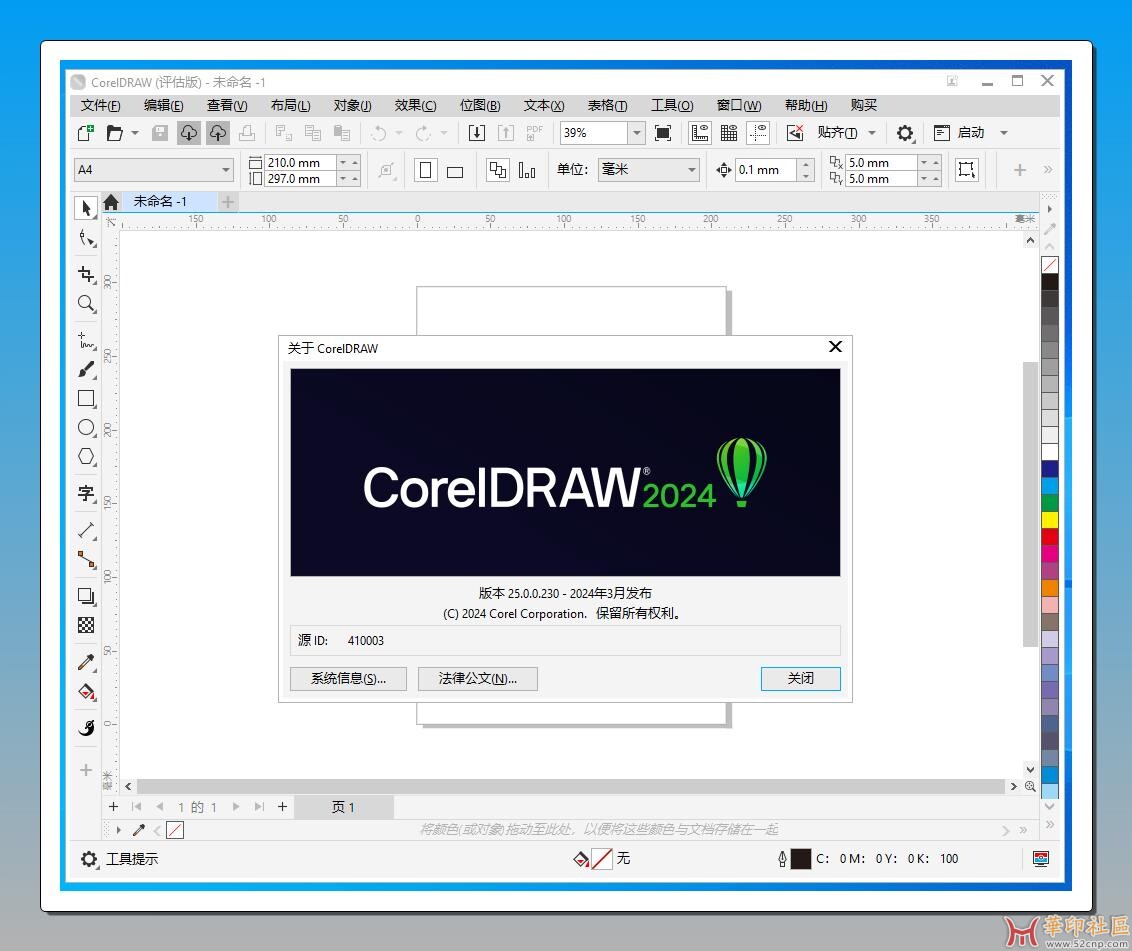Open the 文件(F) menu
Image resolution: width=1132 pixels, height=951 pixels.
coord(100,105)
